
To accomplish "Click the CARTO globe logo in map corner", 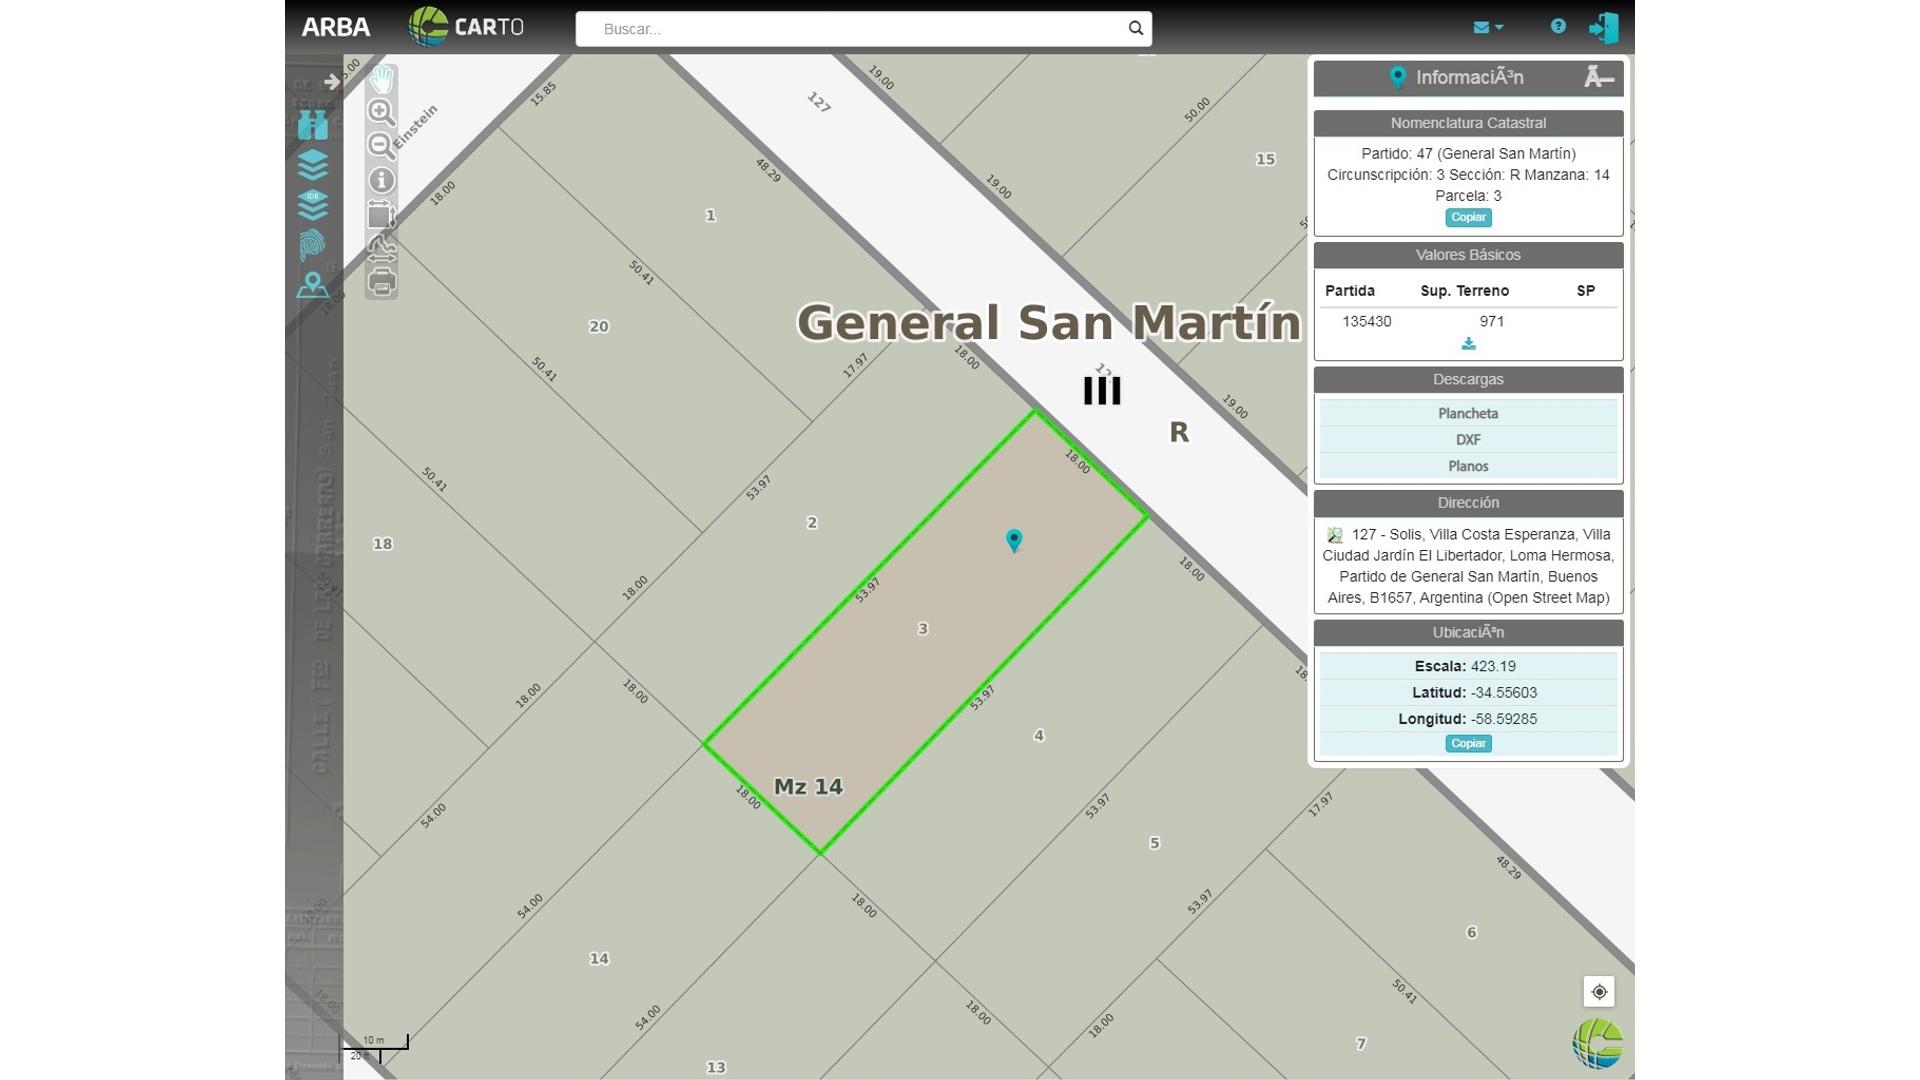I will click(x=1597, y=1043).
